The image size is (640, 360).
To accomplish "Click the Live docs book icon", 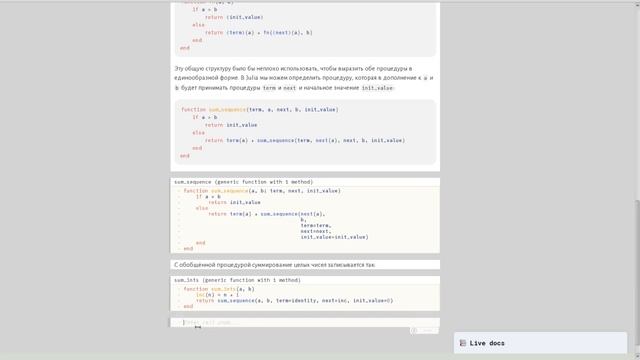I will [462, 343].
